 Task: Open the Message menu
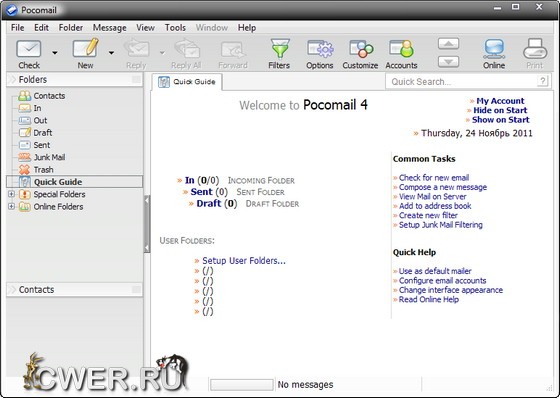(x=109, y=28)
